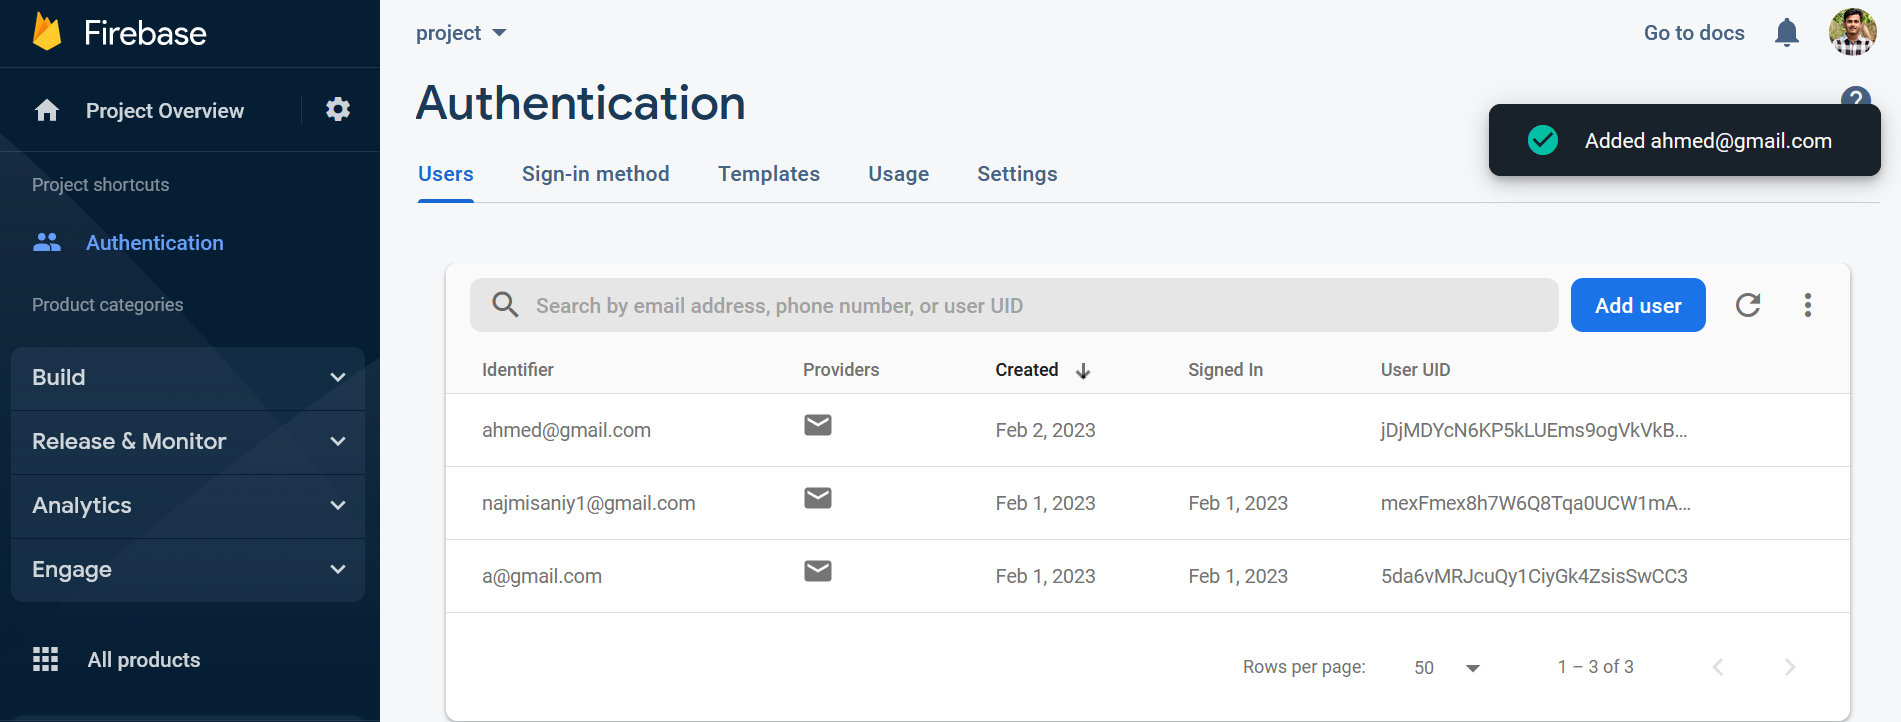Open Project Overview in sidebar

coord(165,111)
